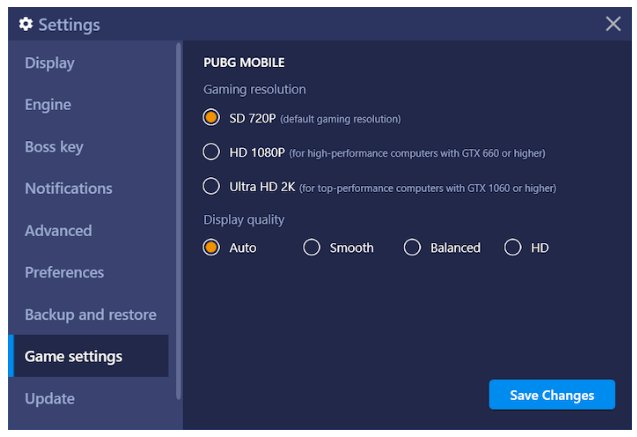Open the Preferences section

(x=64, y=273)
